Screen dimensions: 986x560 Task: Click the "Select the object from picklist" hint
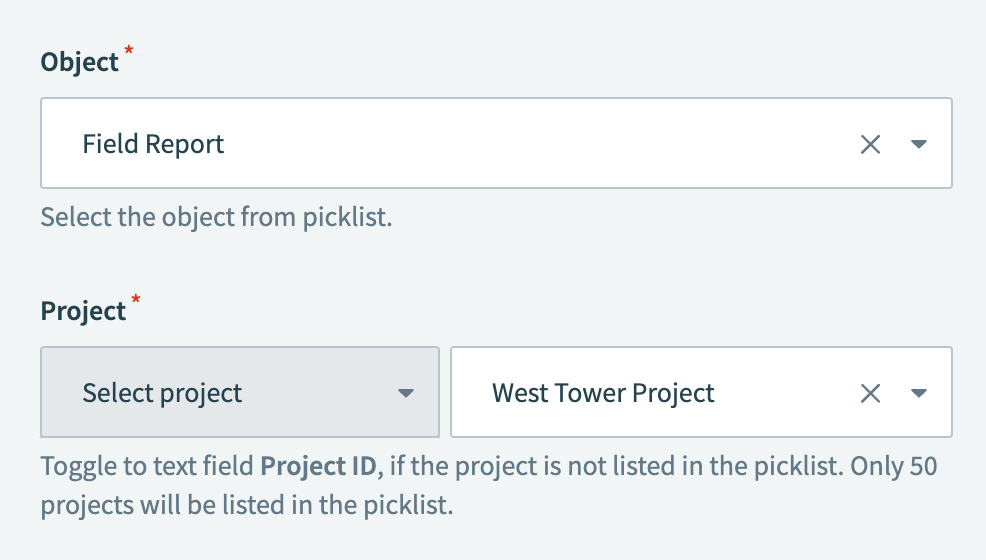(x=216, y=216)
